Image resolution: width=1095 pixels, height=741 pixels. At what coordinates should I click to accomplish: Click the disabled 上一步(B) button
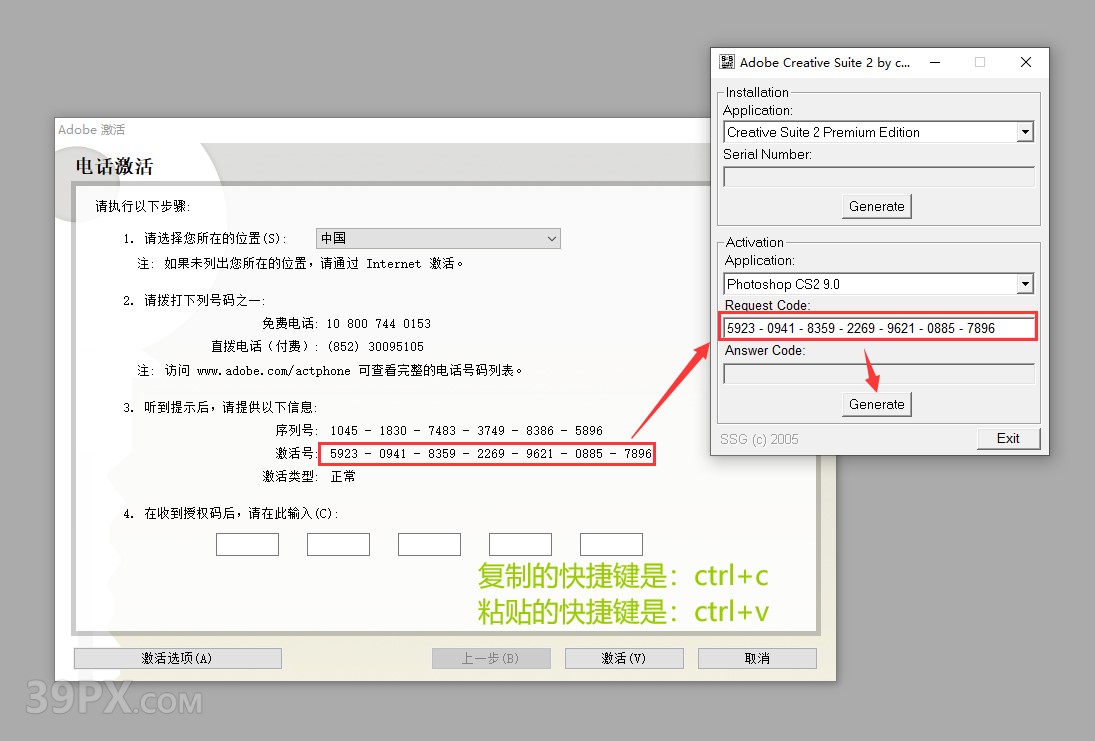tap(491, 658)
